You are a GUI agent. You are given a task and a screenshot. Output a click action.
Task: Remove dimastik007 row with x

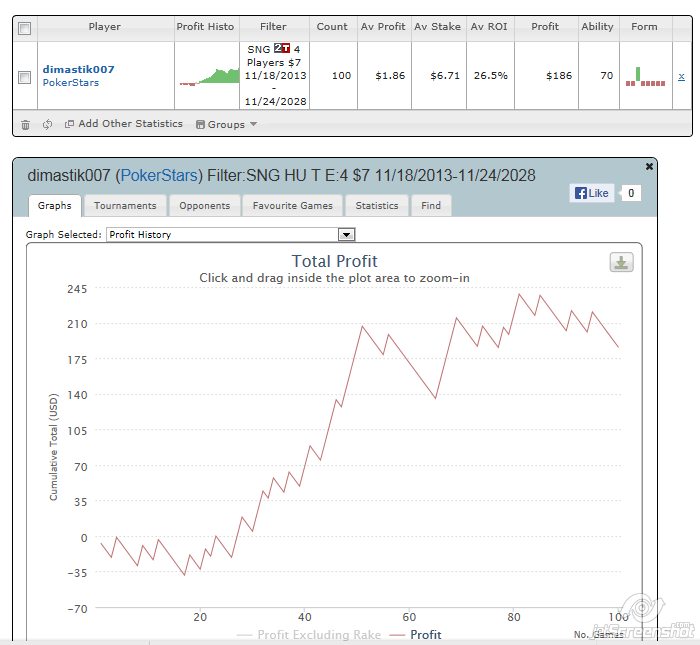pyautogui.click(x=681, y=76)
